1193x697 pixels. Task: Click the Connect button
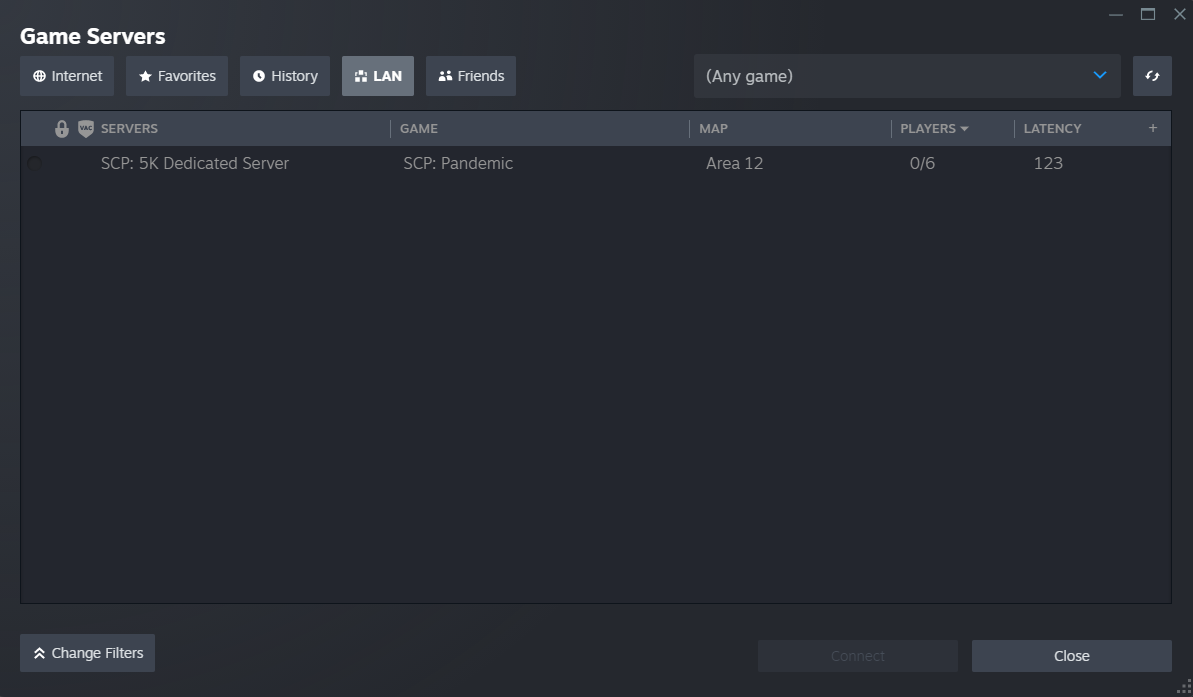(x=857, y=656)
